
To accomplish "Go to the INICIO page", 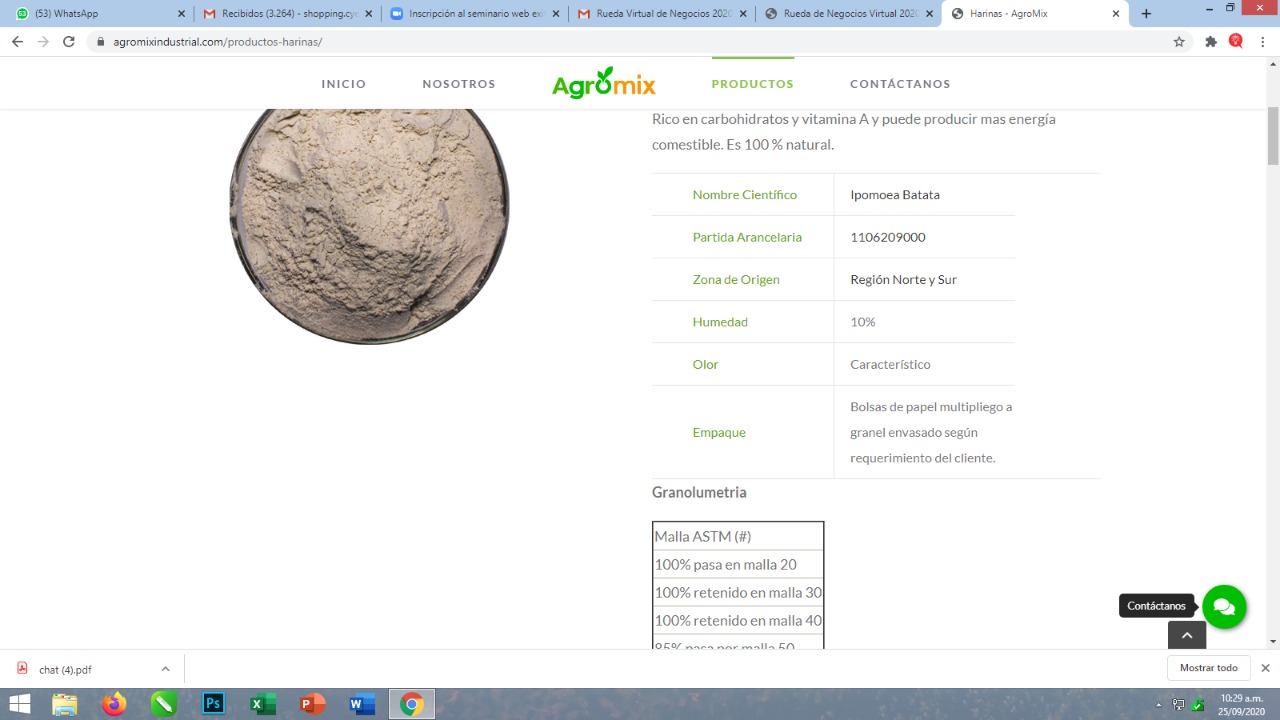I will (x=344, y=84).
